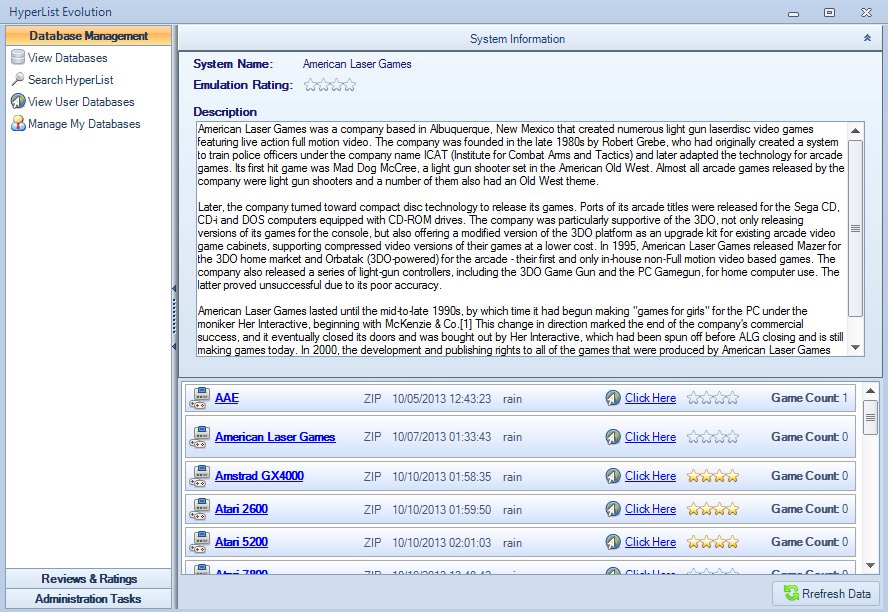Select the Database Management tab

(x=88, y=36)
